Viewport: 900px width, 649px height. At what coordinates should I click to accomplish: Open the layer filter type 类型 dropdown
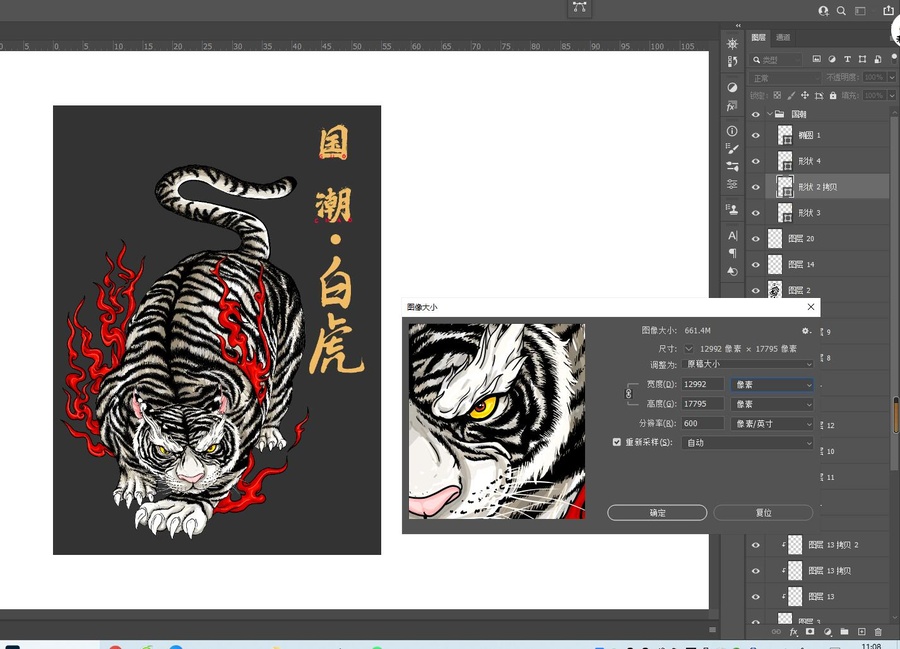(776, 59)
